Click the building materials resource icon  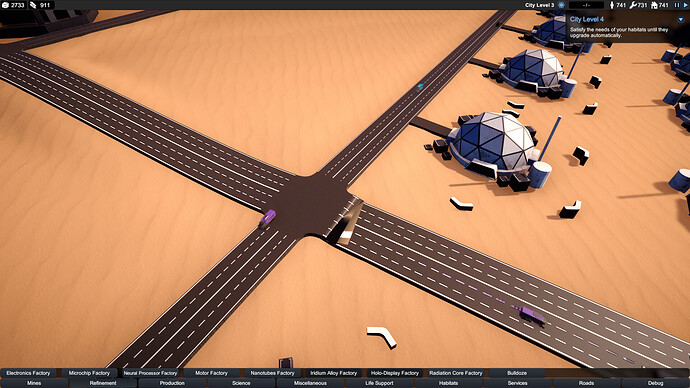click(x=33, y=5)
